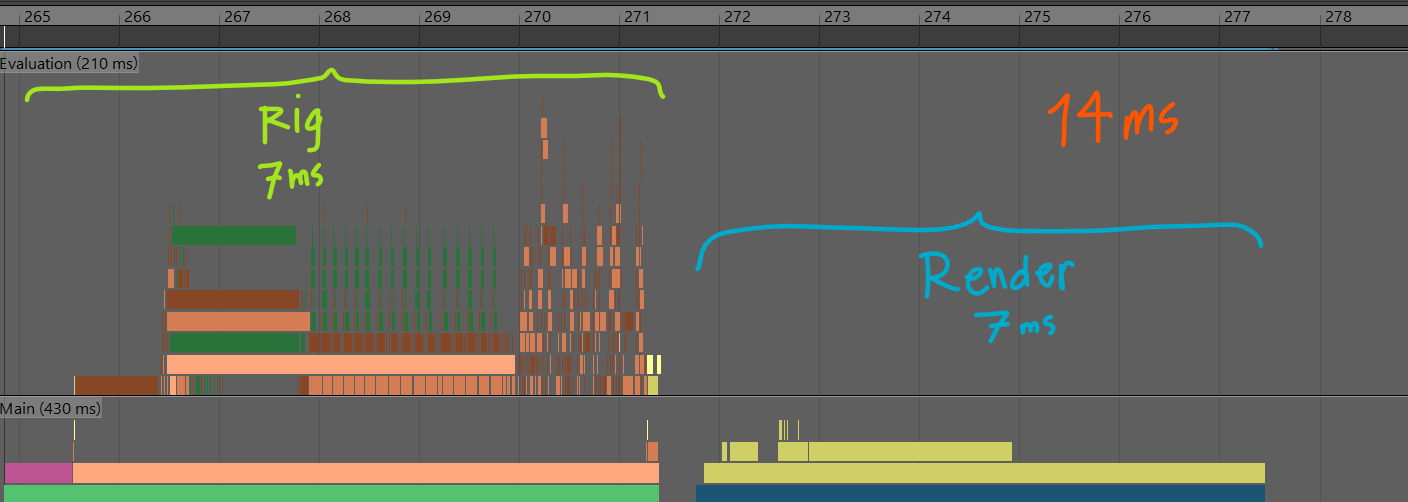Viewport: 1408px width, 502px height.
Task: Click the 275 mark on the time ruler
Action: click(x=1037, y=17)
